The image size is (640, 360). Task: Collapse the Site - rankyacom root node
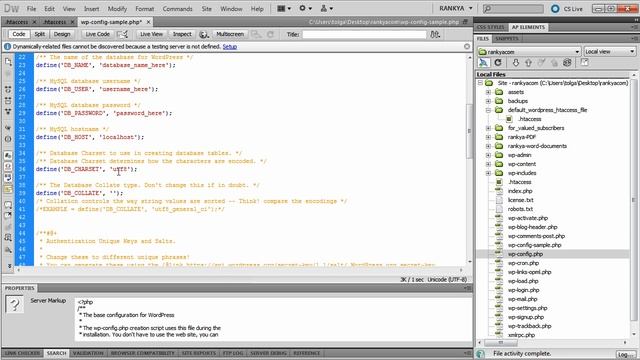(x=480, y=83)
